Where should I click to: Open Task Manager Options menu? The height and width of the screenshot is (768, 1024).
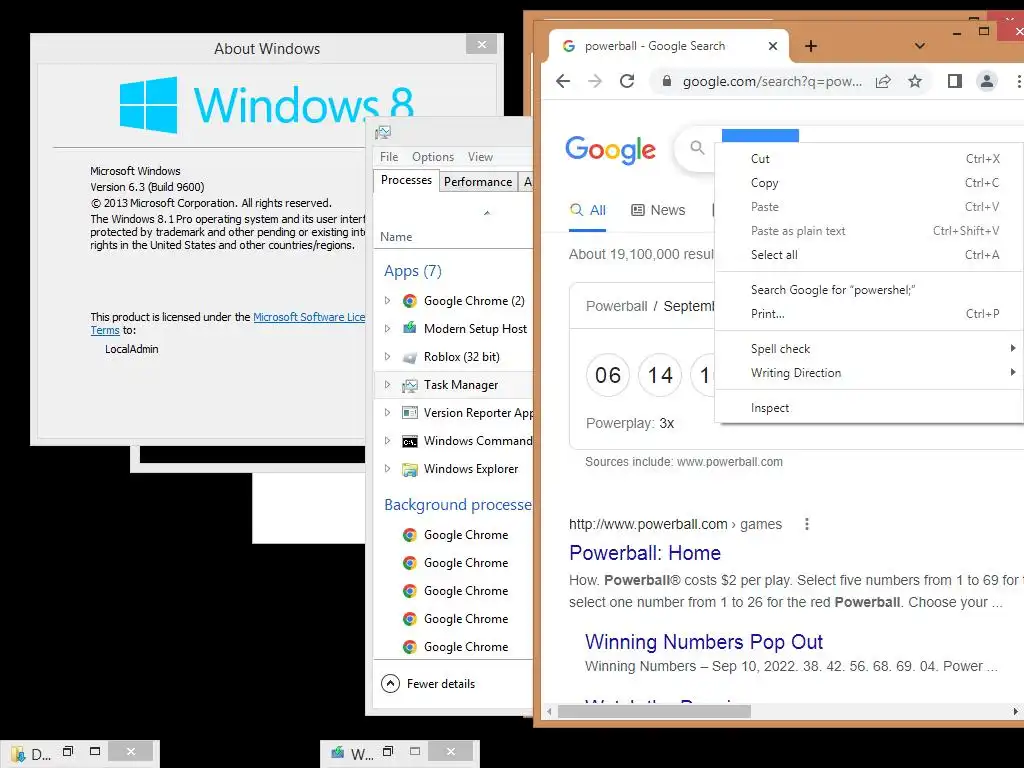[x=433, y=157]
